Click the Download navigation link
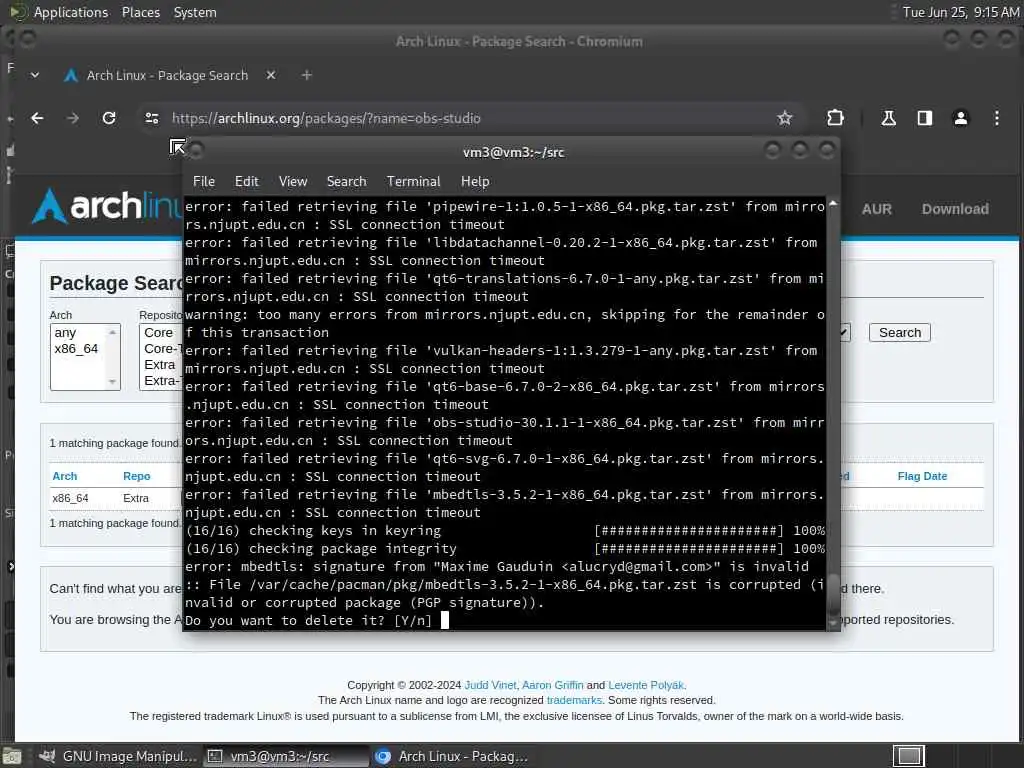The width and height of the screenshot is (1024, 768). (x=955, y=209)
